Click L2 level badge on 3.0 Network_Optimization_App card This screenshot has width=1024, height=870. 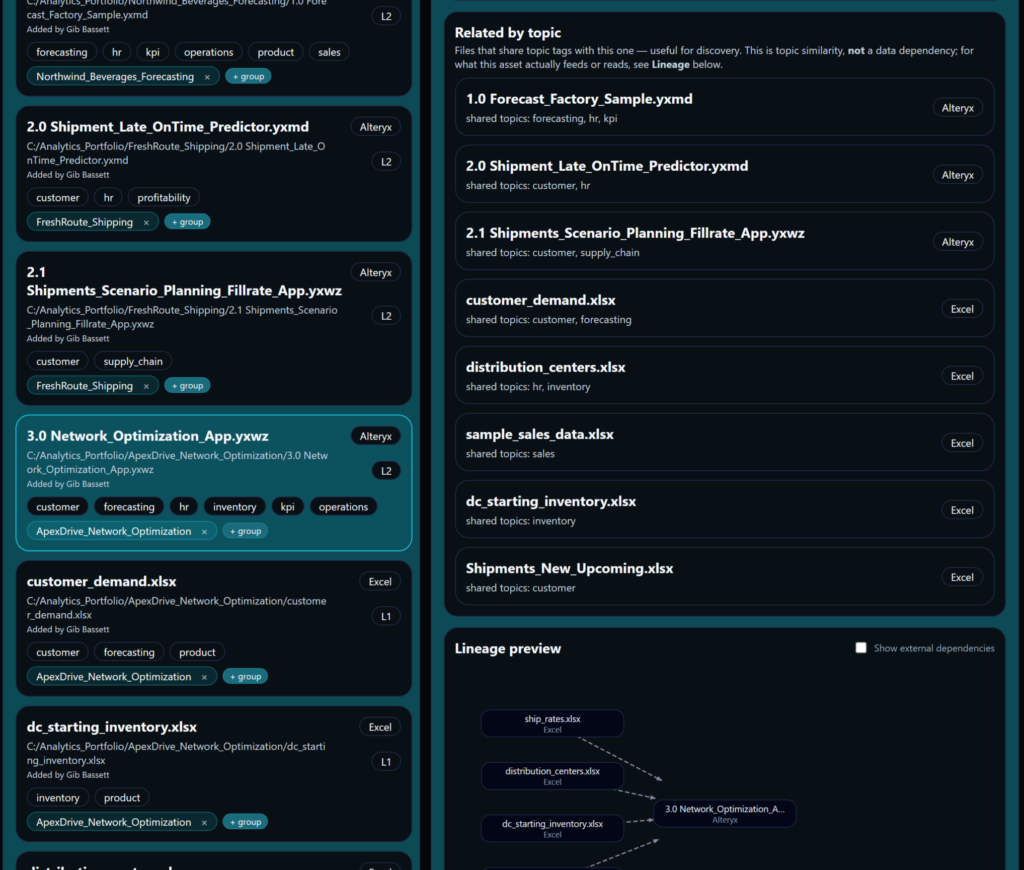[386, 471]
